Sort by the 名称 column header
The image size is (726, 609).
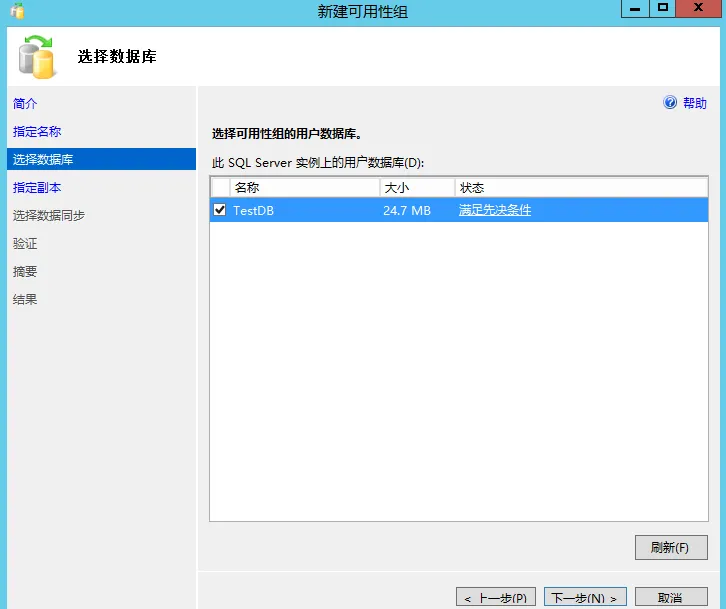tap(305, 188)
